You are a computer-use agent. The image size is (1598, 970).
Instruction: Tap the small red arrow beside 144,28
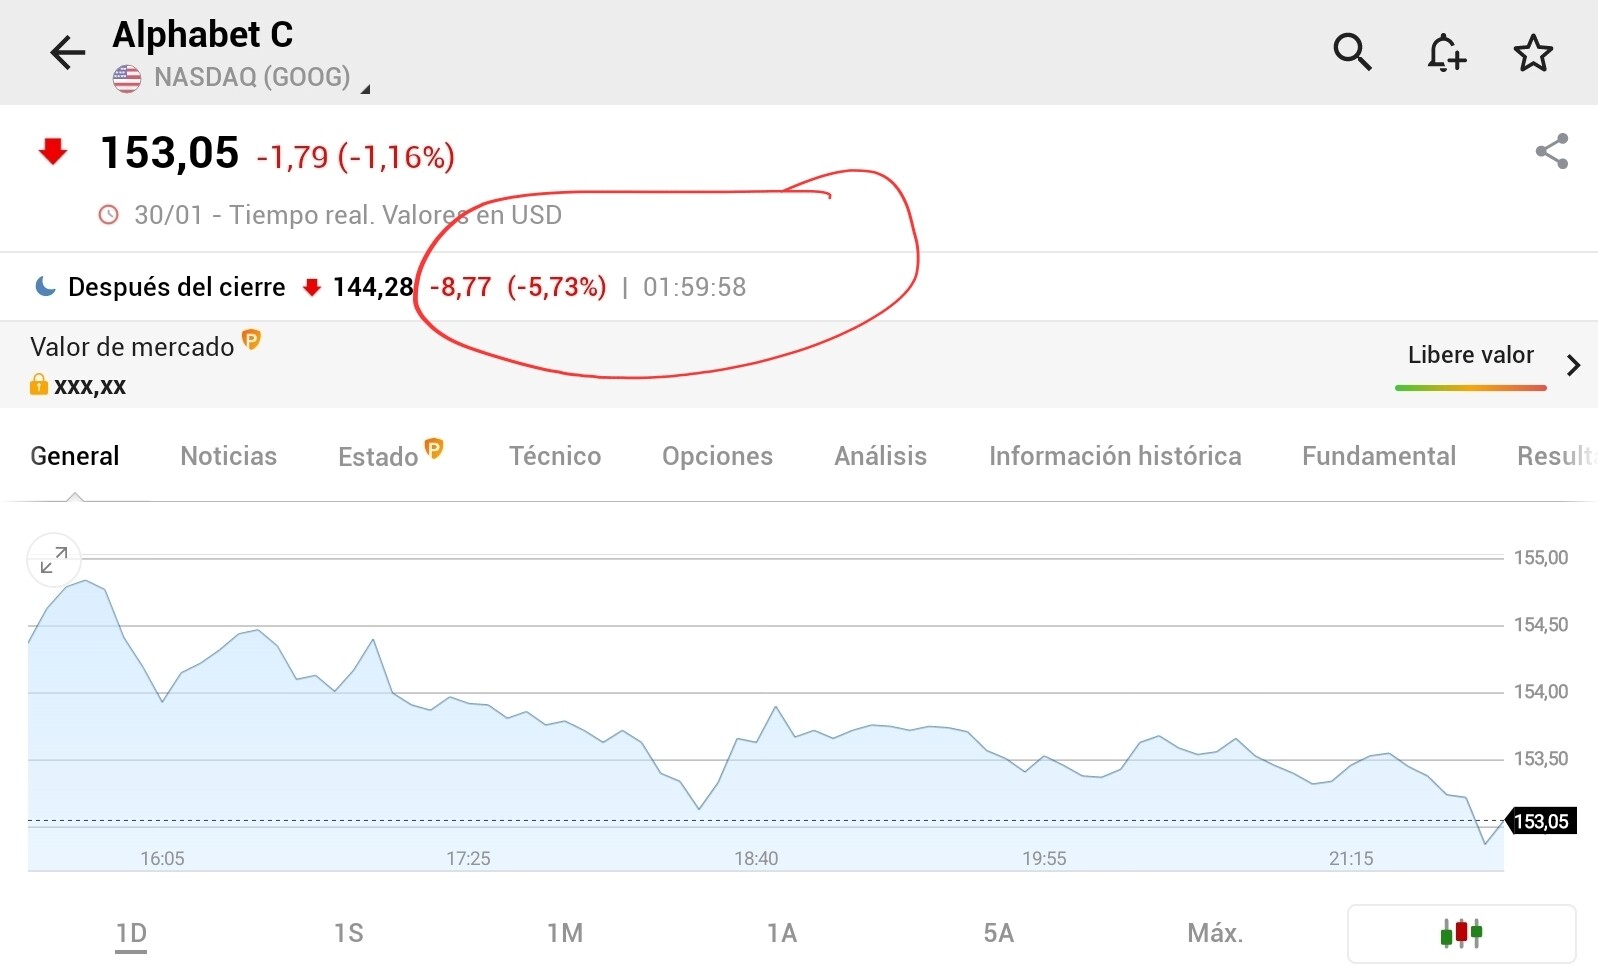coord(312,288)
